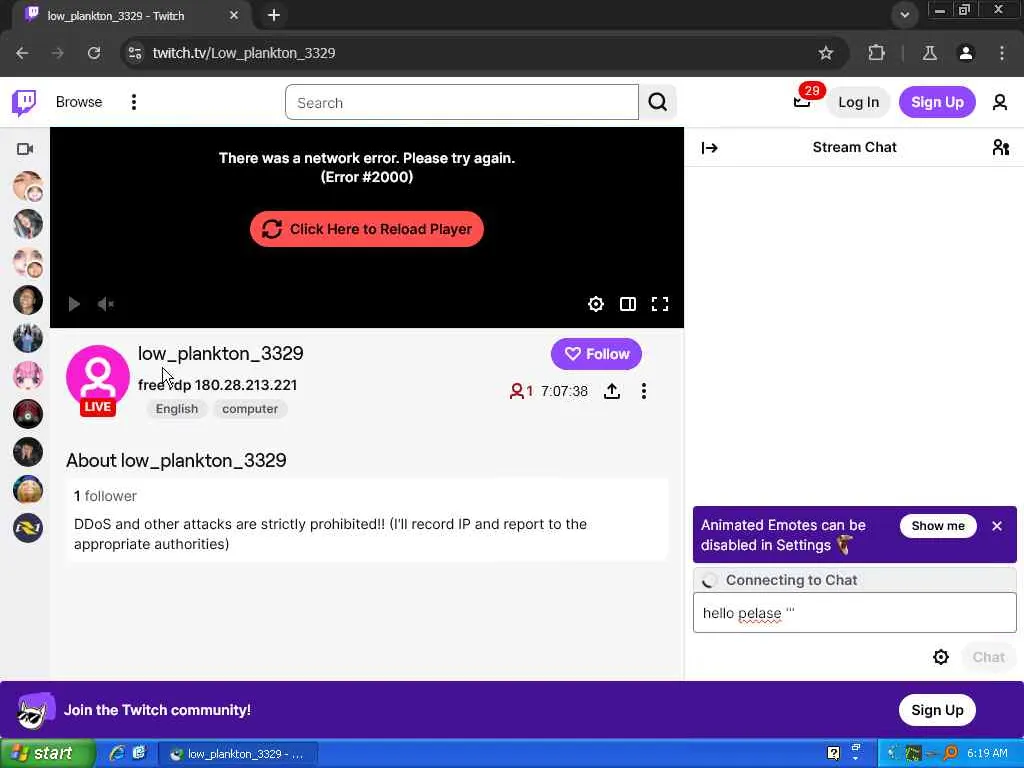The width and height of the screenshot is (1024, 768).
Task: Click the Stream Chat title
Action: click(x=854, y=148)
